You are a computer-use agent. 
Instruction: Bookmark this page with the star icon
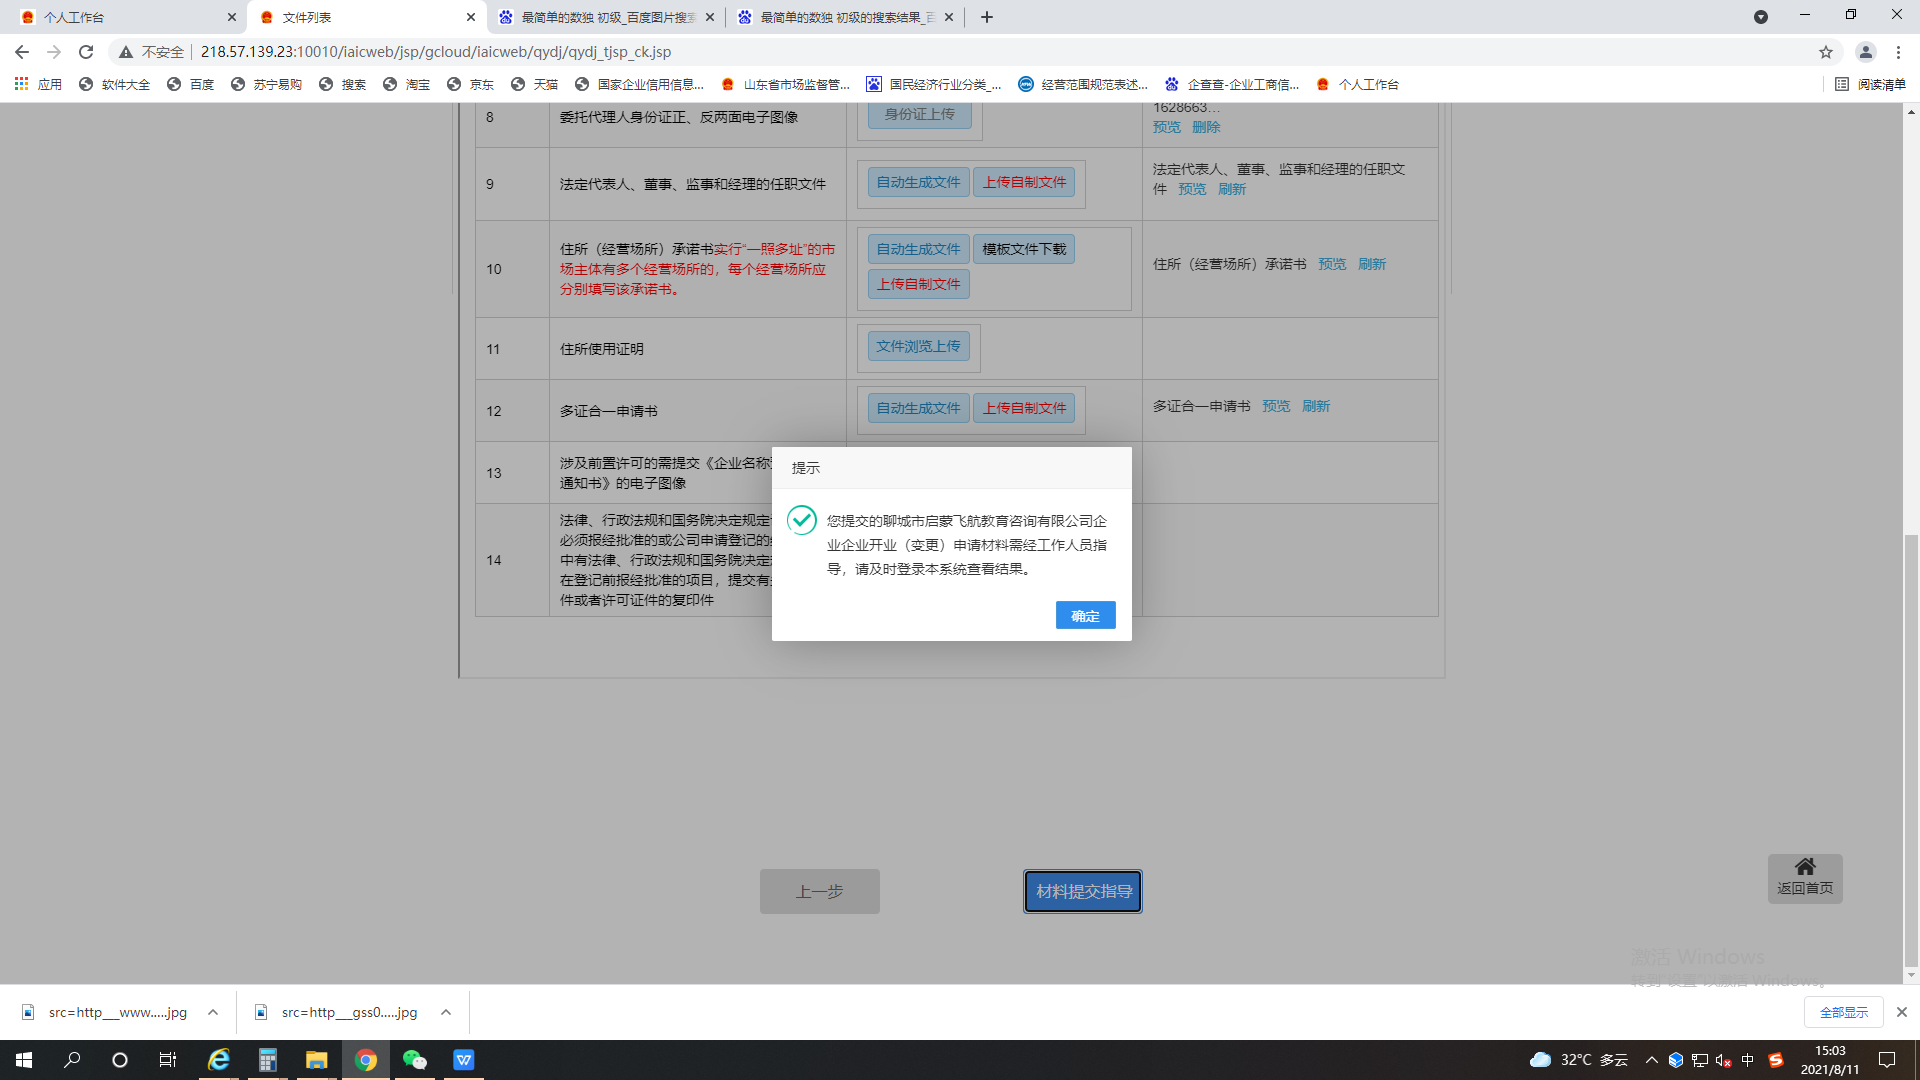tap(1826, 52)
